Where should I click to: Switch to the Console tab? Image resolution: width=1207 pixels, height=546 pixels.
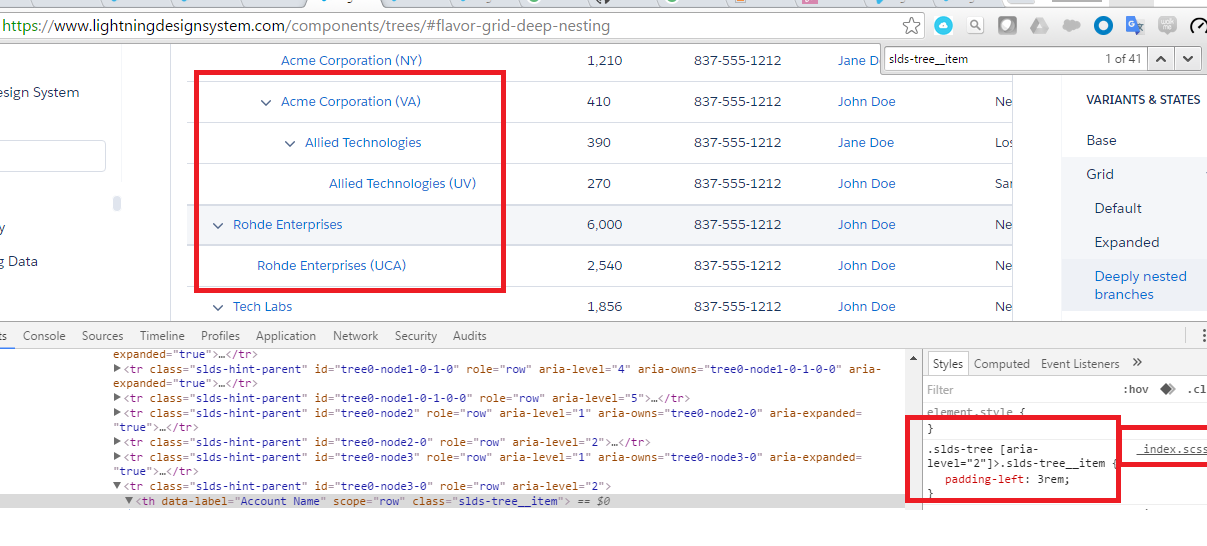pos(44,336)
